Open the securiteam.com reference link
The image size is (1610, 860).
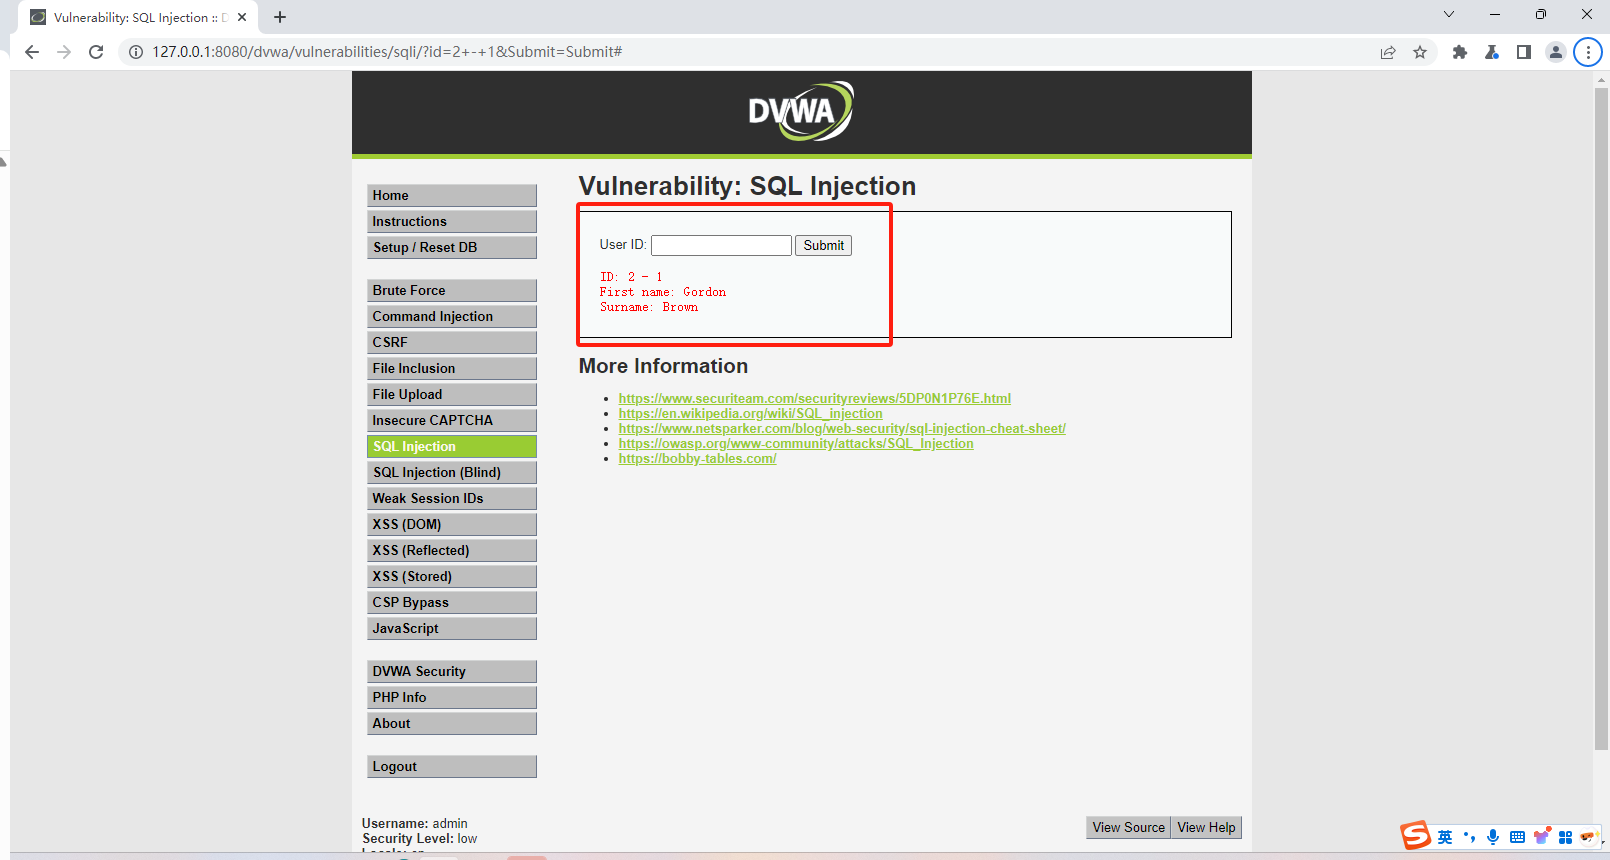[814, 398]
